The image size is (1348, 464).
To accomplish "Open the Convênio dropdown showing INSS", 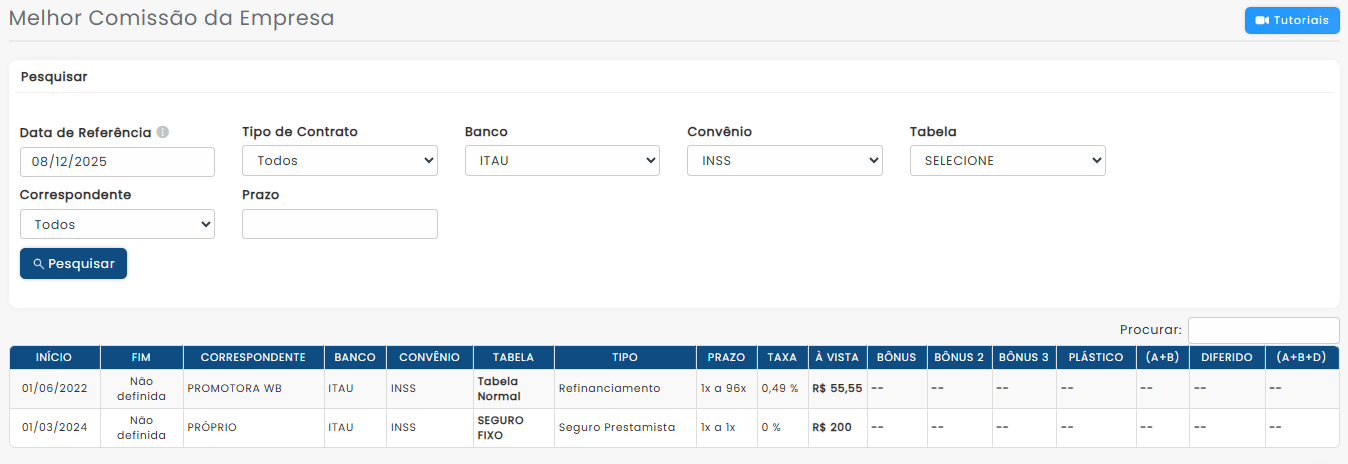I will pos(784,161).
